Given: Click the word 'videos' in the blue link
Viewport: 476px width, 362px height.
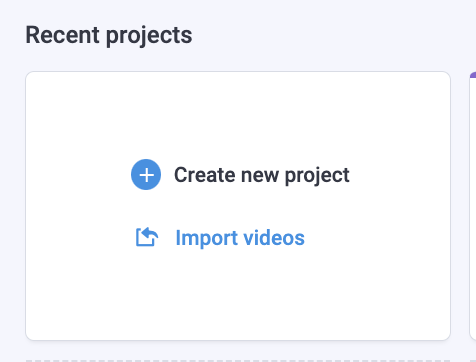Looking at the screenshot, I should coord(274,238).
